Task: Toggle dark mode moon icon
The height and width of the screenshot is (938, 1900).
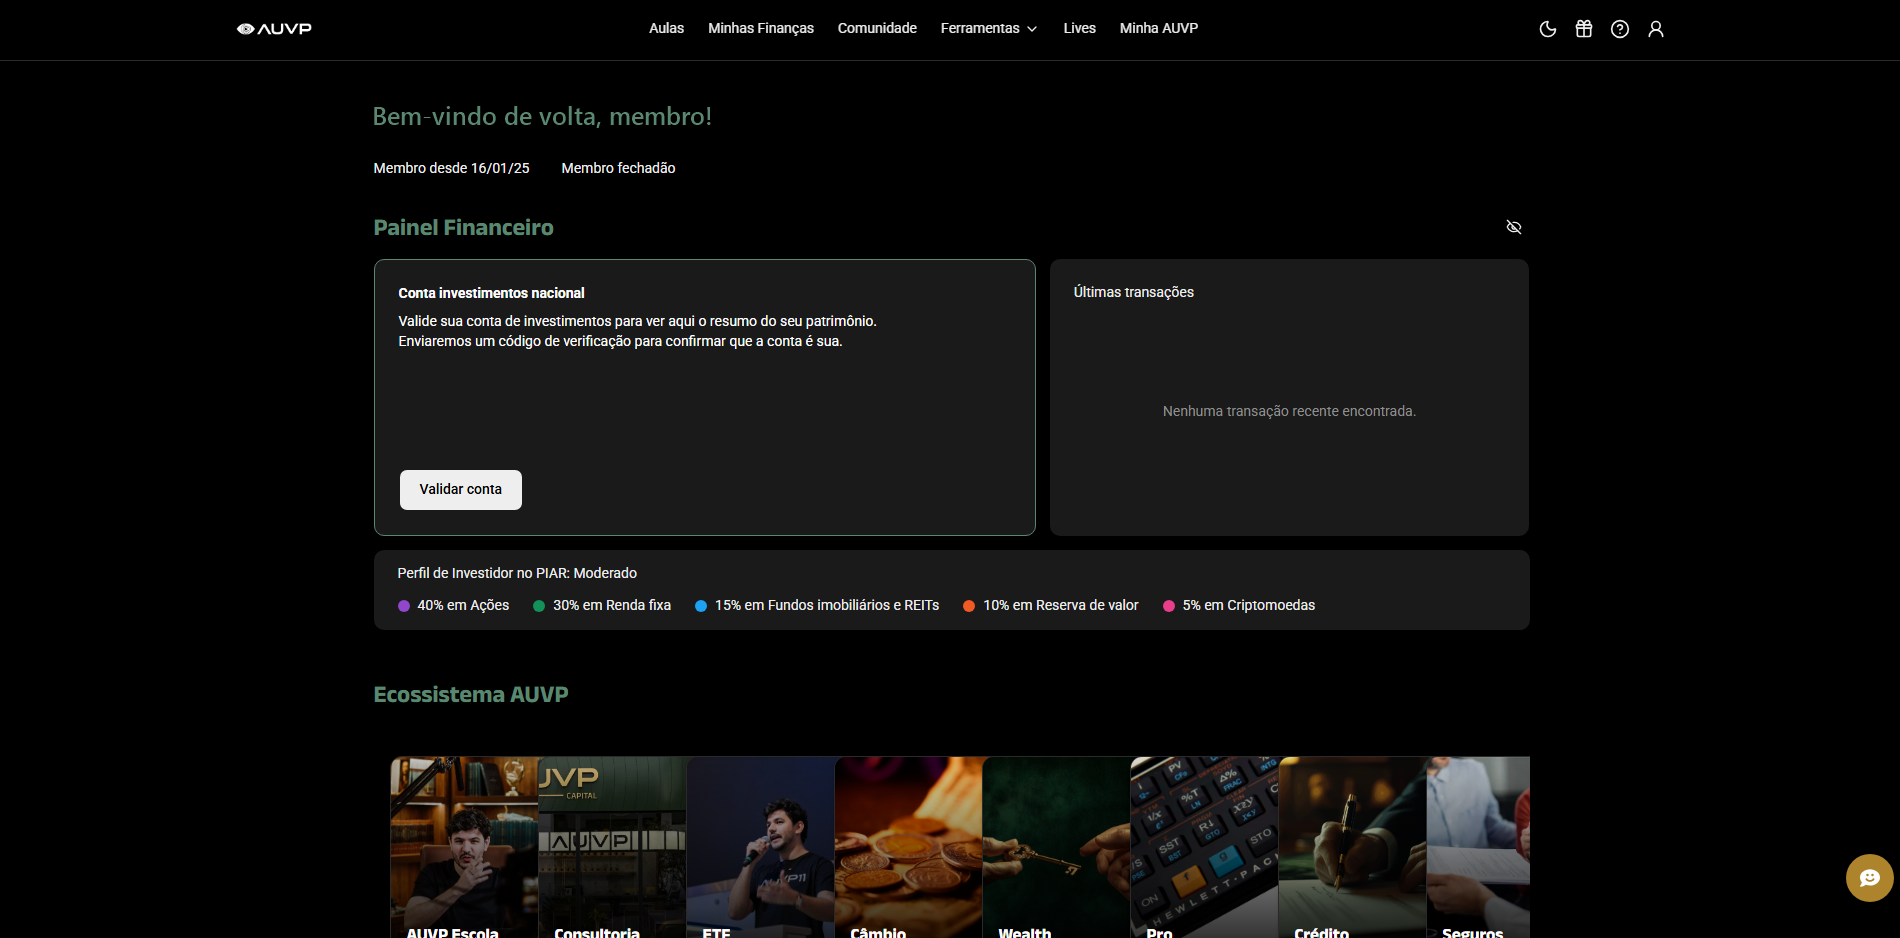Action: point(1548,29)
